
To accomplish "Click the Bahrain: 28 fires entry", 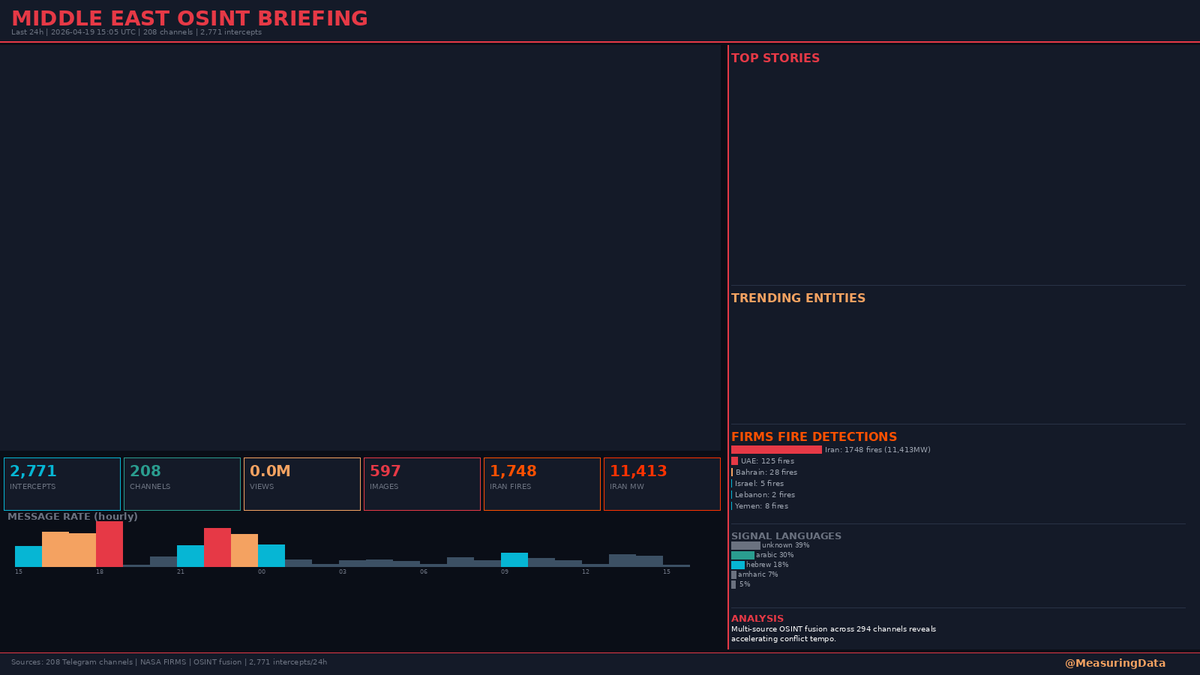I will point(764,472).
